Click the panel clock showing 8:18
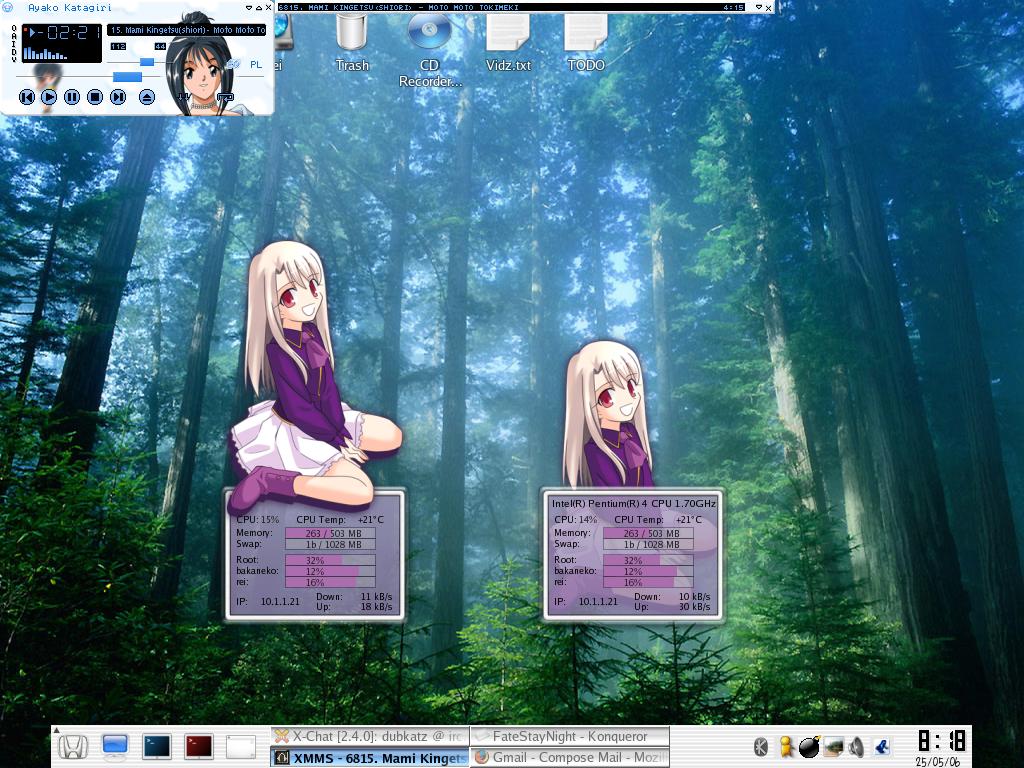Viewport: 1024px width, 768px height. [x=940, y=741]
